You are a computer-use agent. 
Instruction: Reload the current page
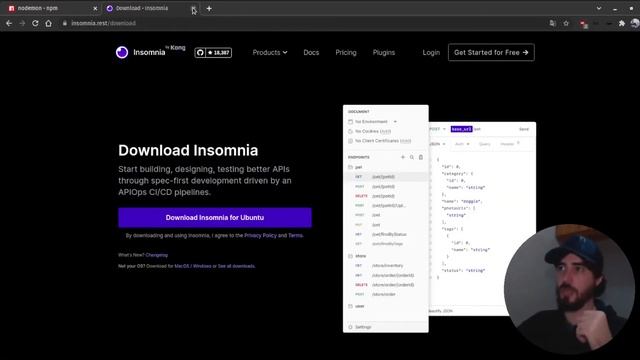click(x=35, y=23)
